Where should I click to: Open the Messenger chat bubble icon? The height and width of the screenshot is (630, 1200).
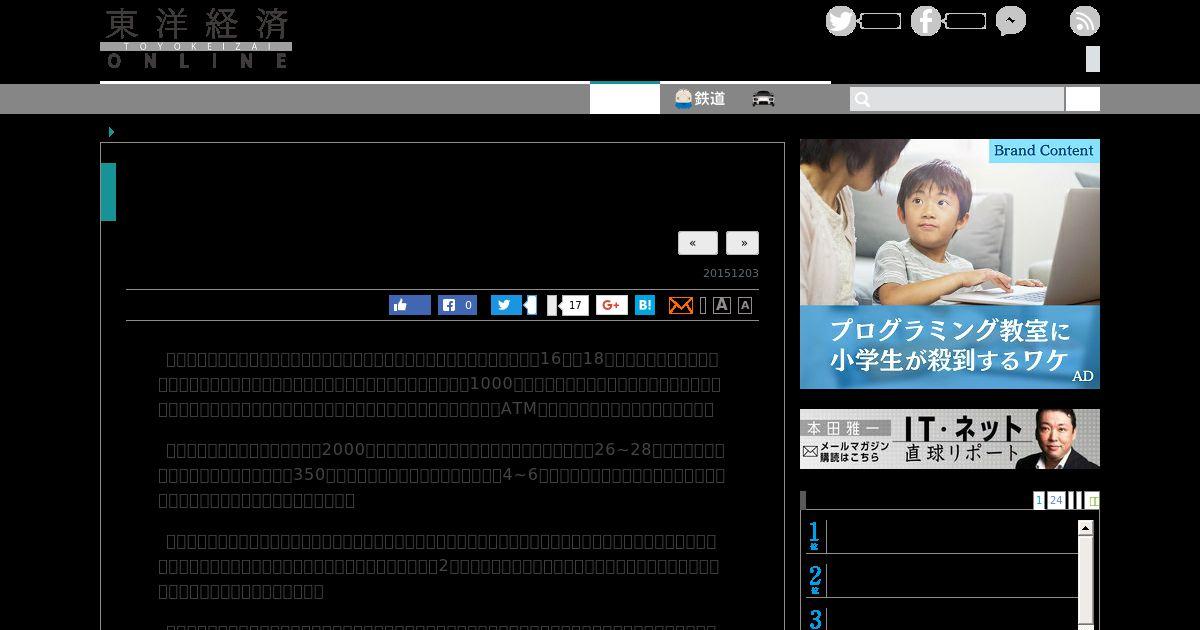[x=1011, y=21]
